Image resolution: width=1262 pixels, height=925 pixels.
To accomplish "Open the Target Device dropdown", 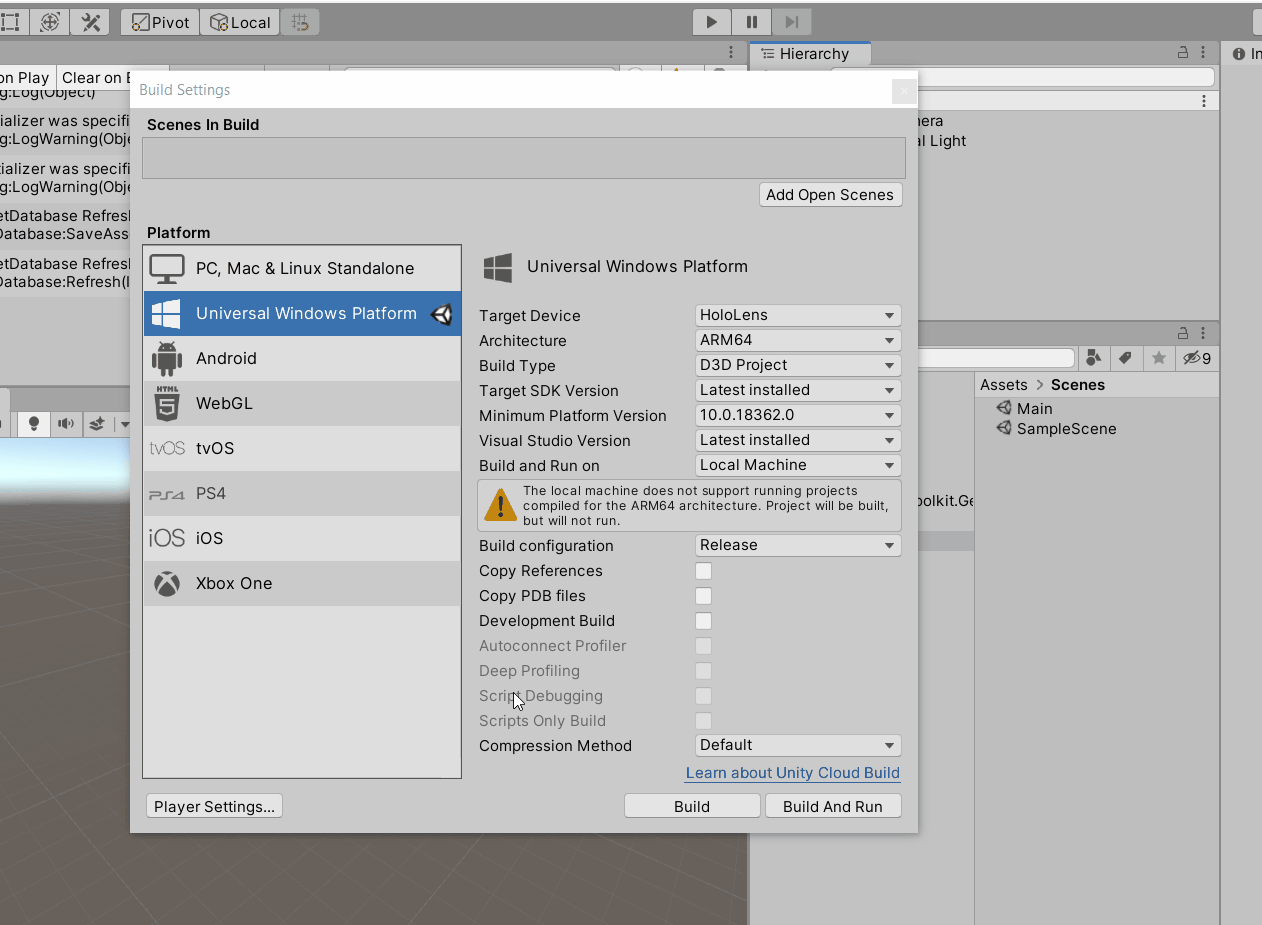I will click(798, 315).
